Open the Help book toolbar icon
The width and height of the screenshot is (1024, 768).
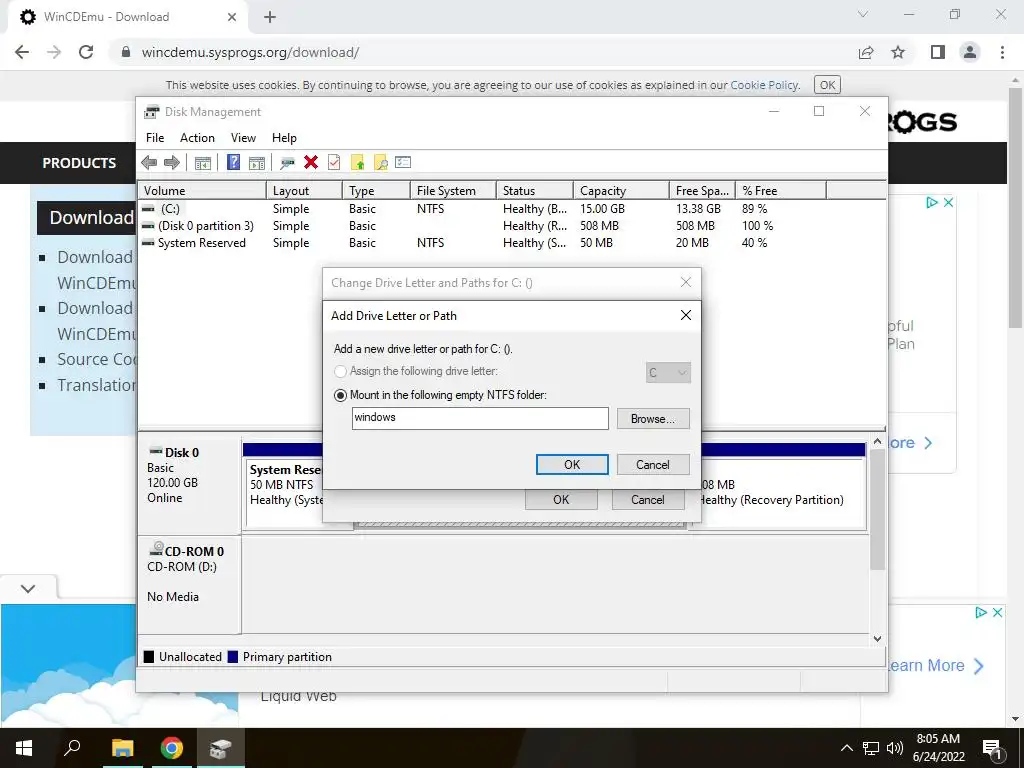[x=233, y=163]
